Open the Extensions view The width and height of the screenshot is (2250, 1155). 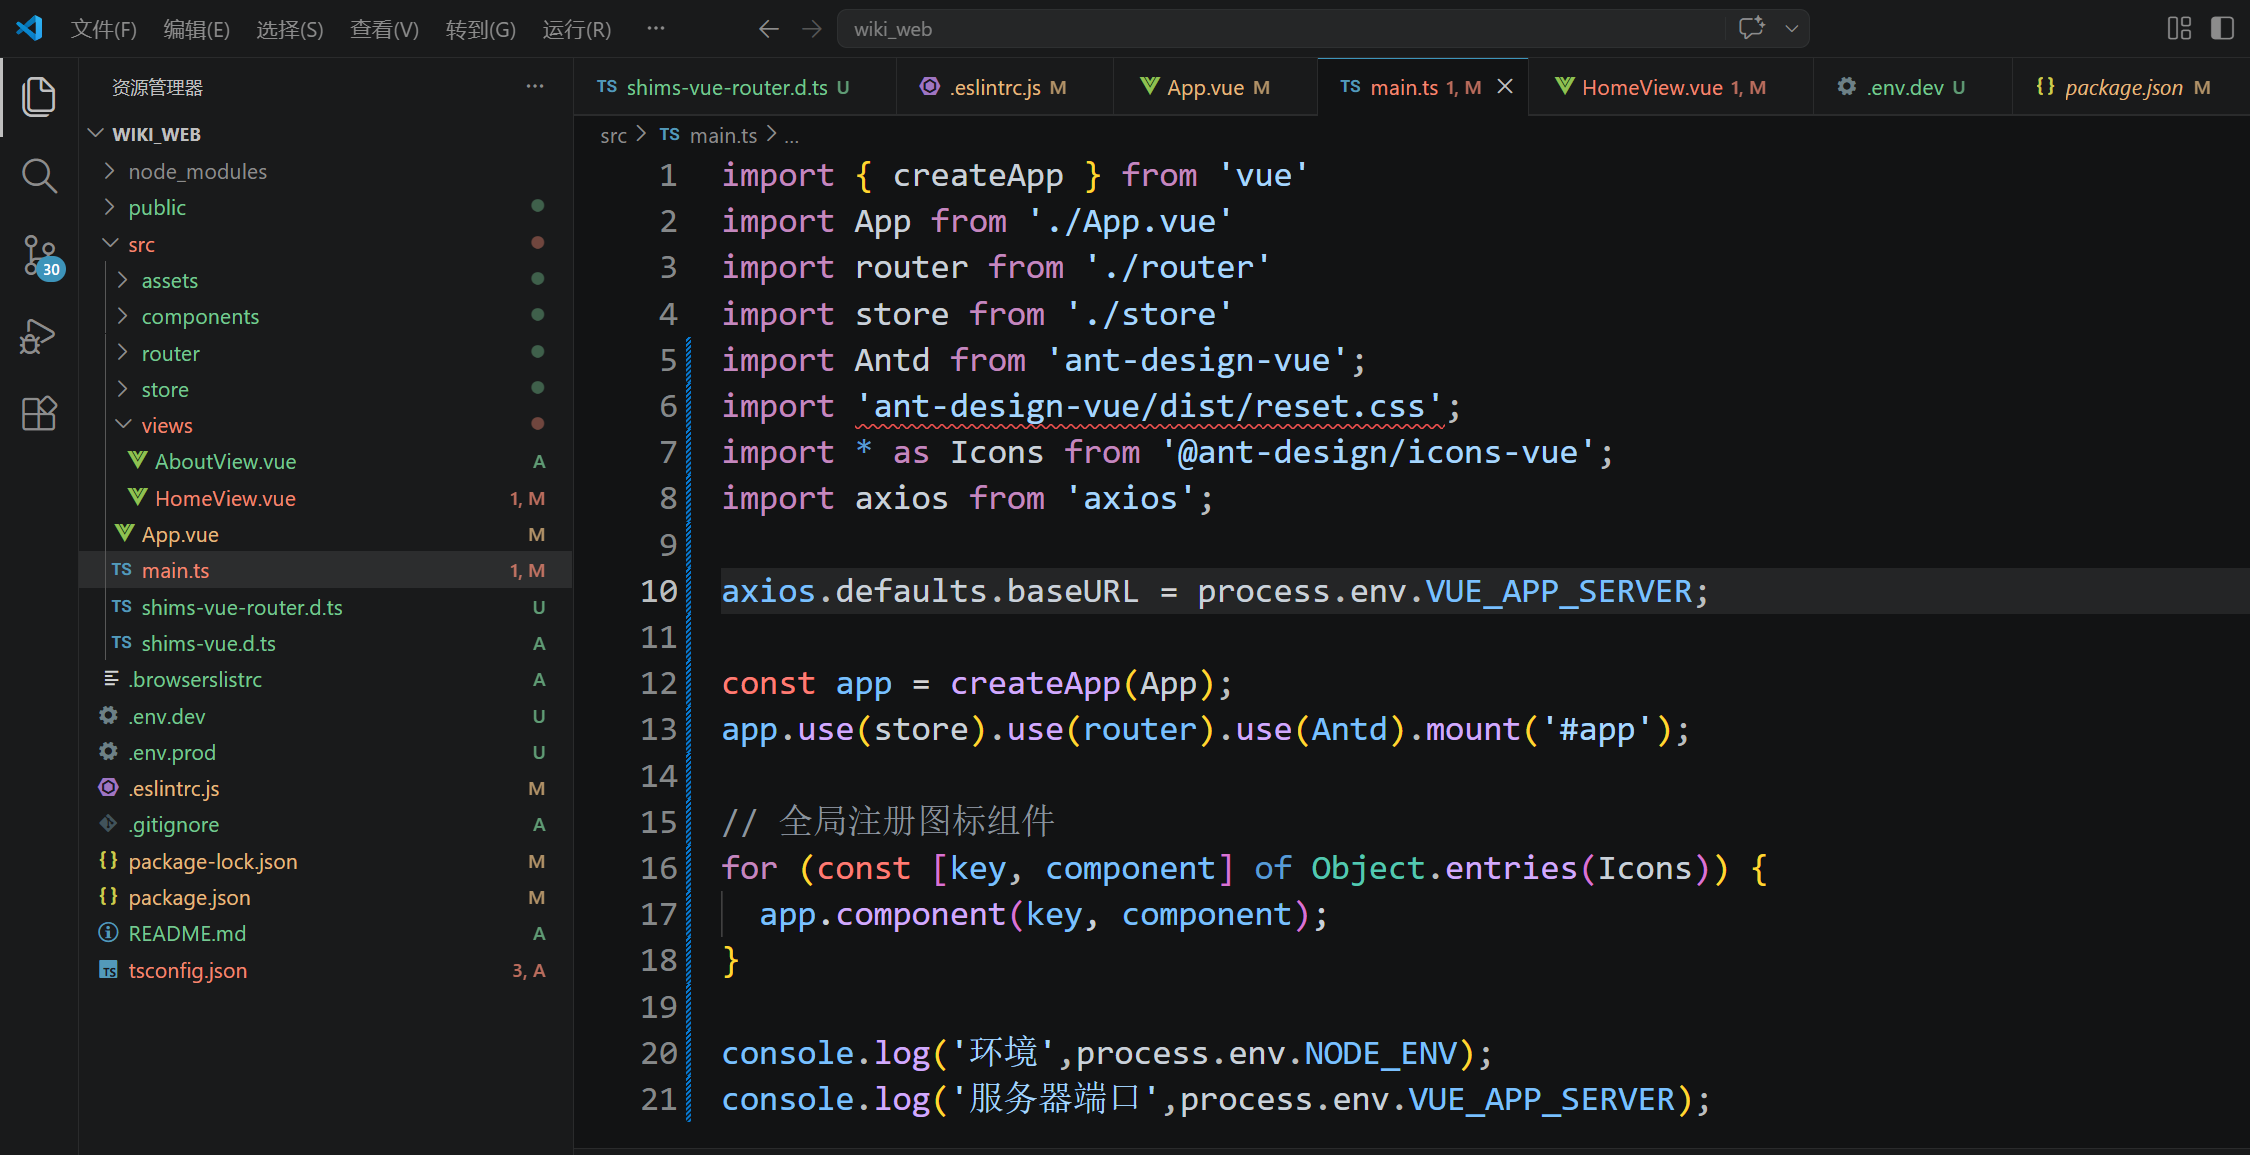click(x=39, y=414)
